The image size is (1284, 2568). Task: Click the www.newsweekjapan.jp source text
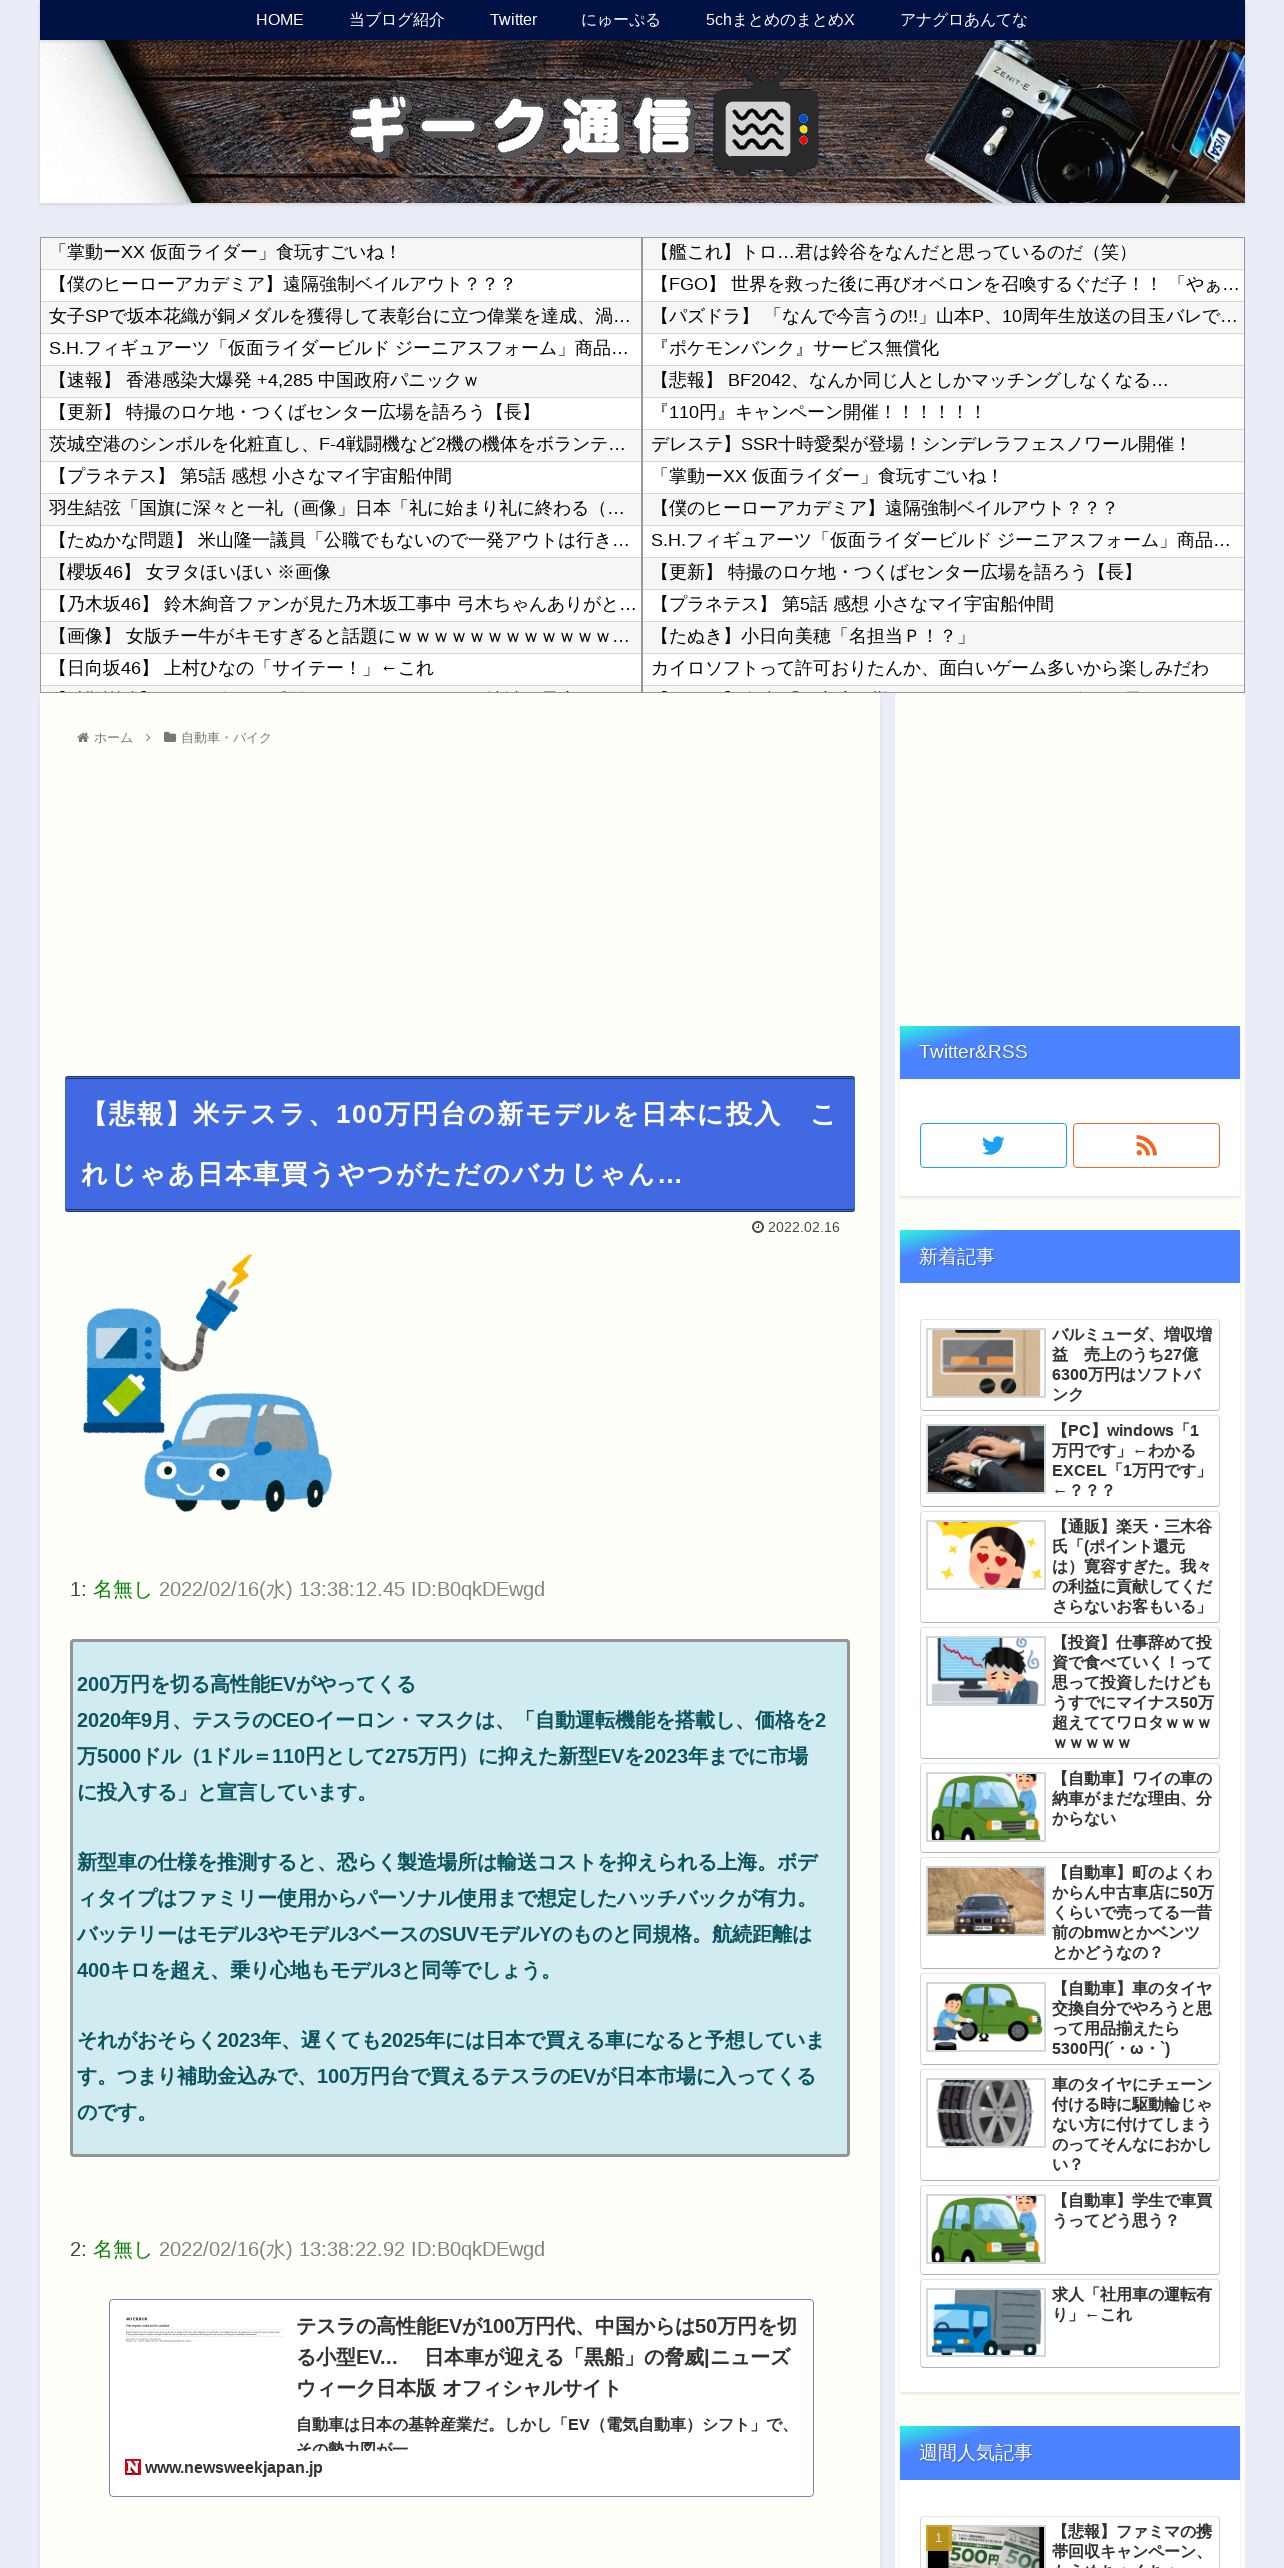coord(233,2467)
